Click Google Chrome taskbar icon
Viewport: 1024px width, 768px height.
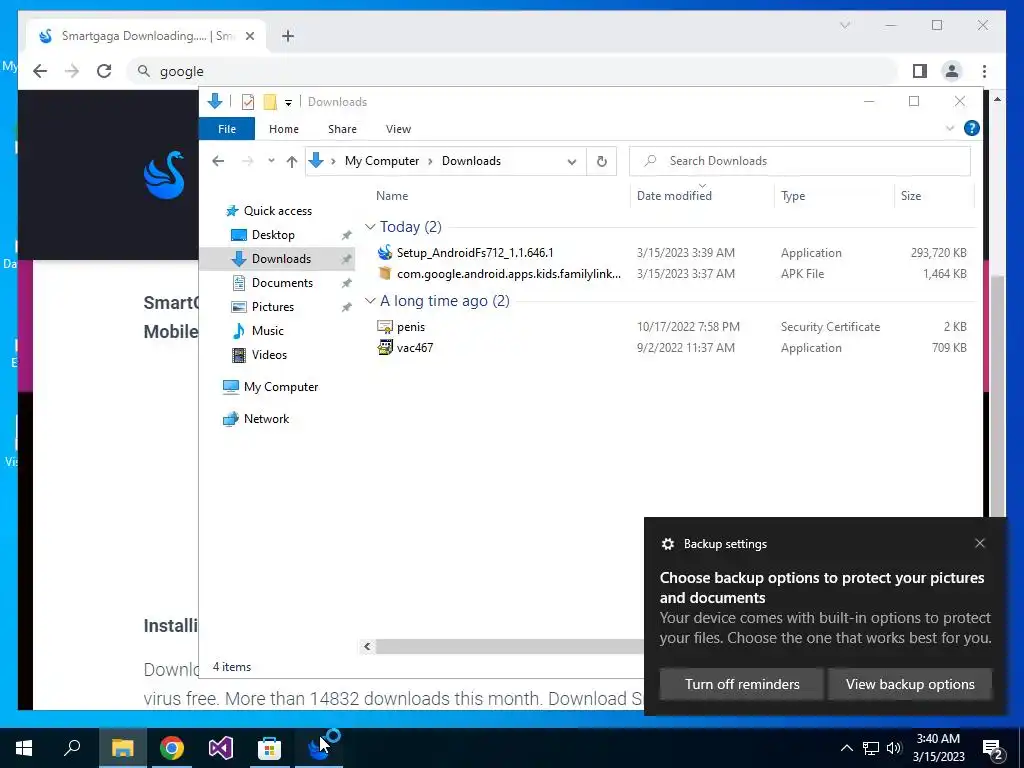pos(172,748)
